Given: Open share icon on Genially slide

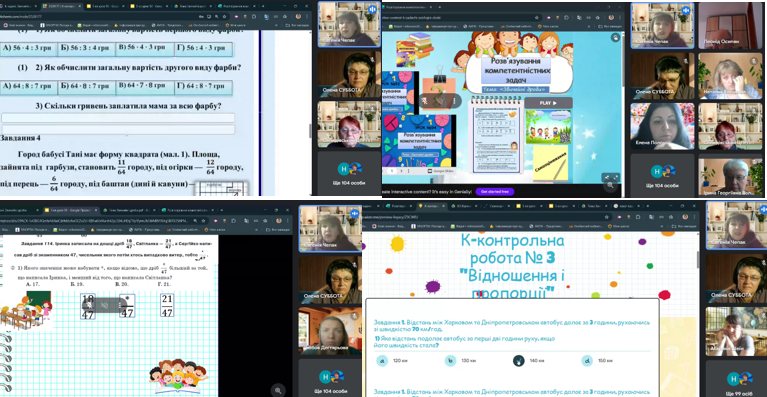Looking at the screenshot, I should pos(607,177).
